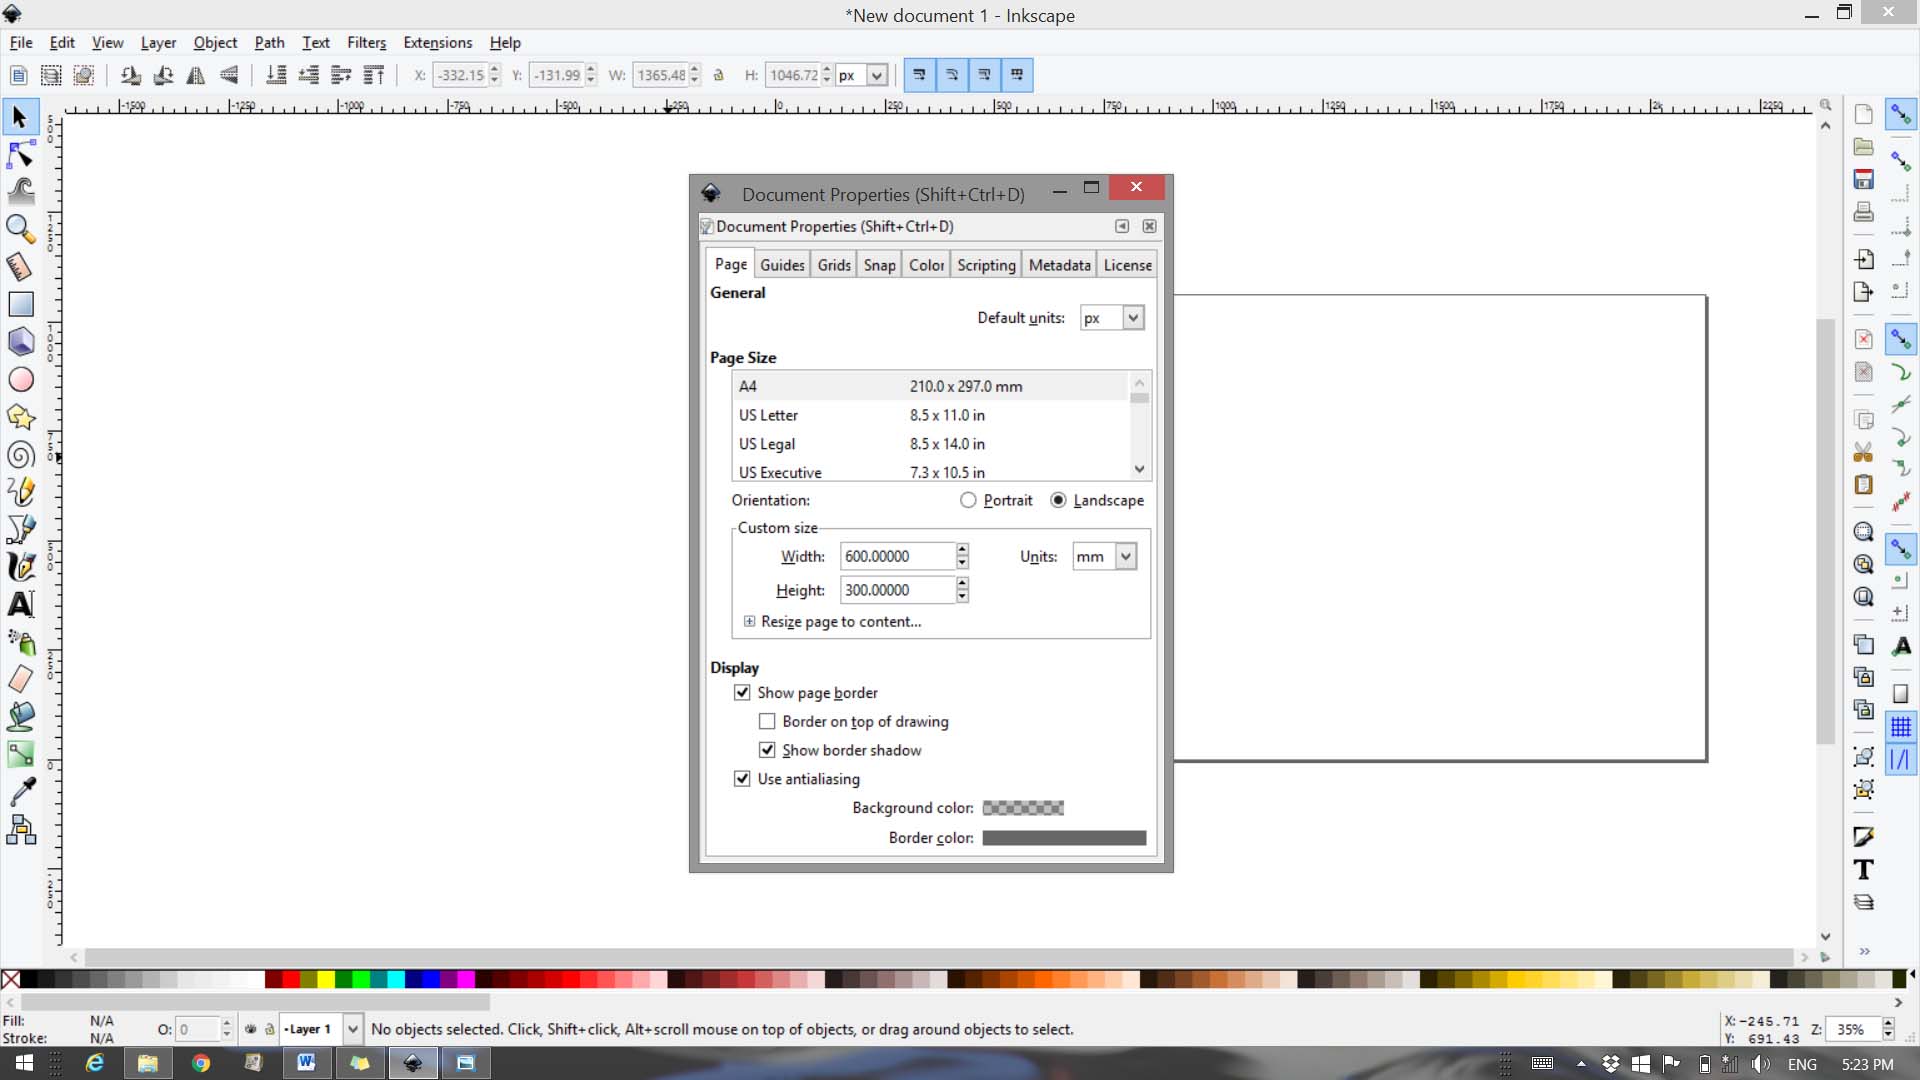Open the Default units dropdown
The width and height of the screenshot is (1920, 1080).
tap(1112, 318)
